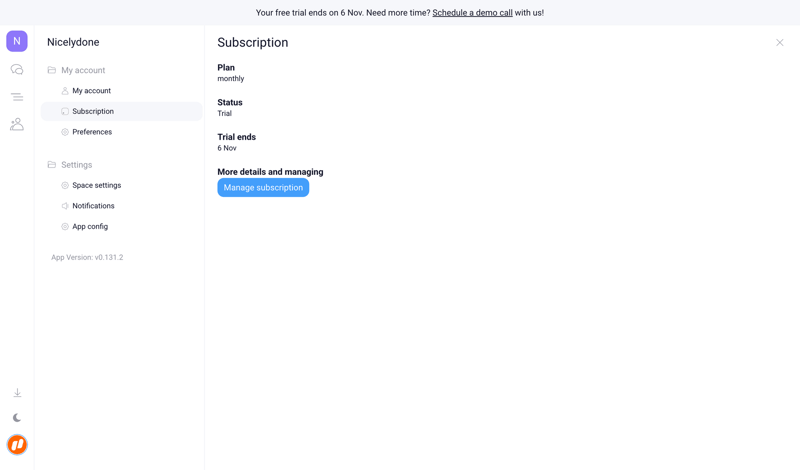Click the orange logo icon at bottom left
The image size is (800, 470).
tap(17, 445)
